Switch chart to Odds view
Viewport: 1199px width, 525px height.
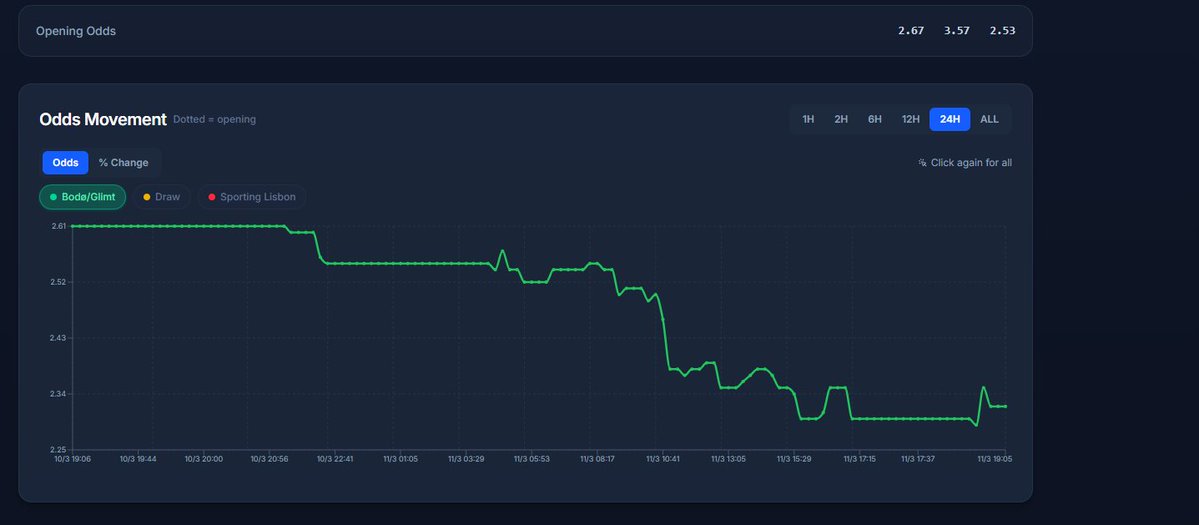coord(66,163)
